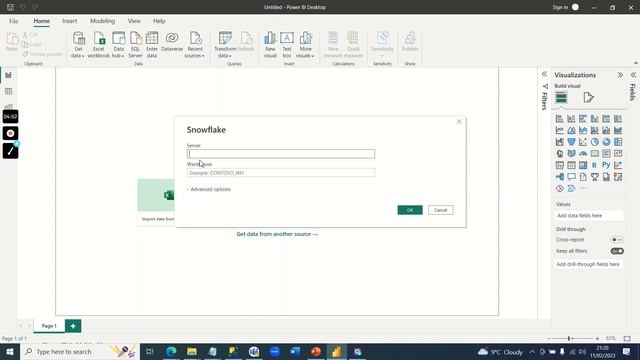Select the Home ribbon tab
The height and width of the screenshot is (360, 640).
(x=42, y=21)
